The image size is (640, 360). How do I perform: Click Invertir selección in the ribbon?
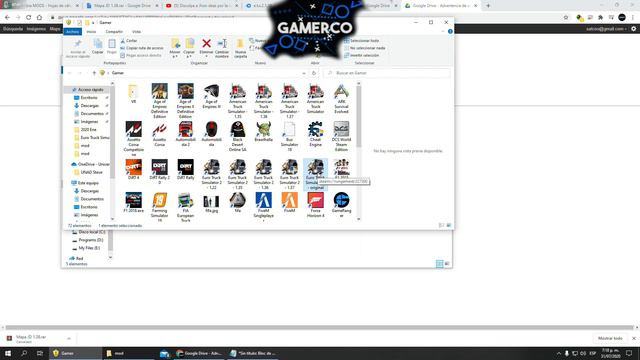(362, 56)
